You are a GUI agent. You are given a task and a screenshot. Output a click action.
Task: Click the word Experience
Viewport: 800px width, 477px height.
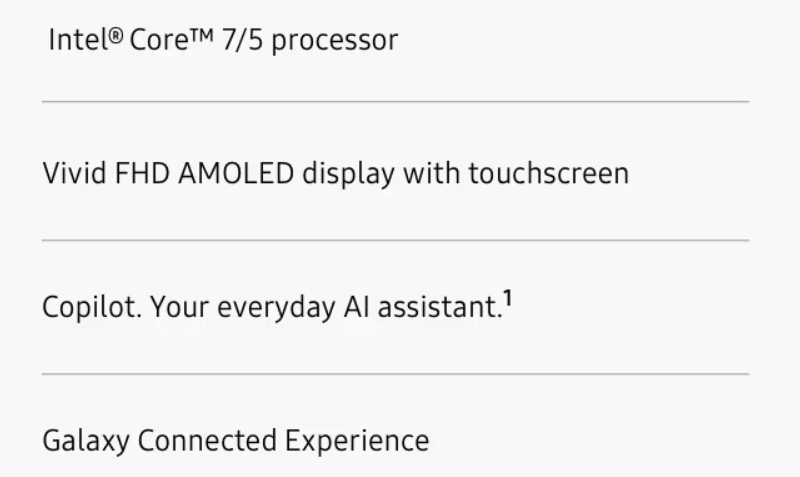[x=357, y=441]
